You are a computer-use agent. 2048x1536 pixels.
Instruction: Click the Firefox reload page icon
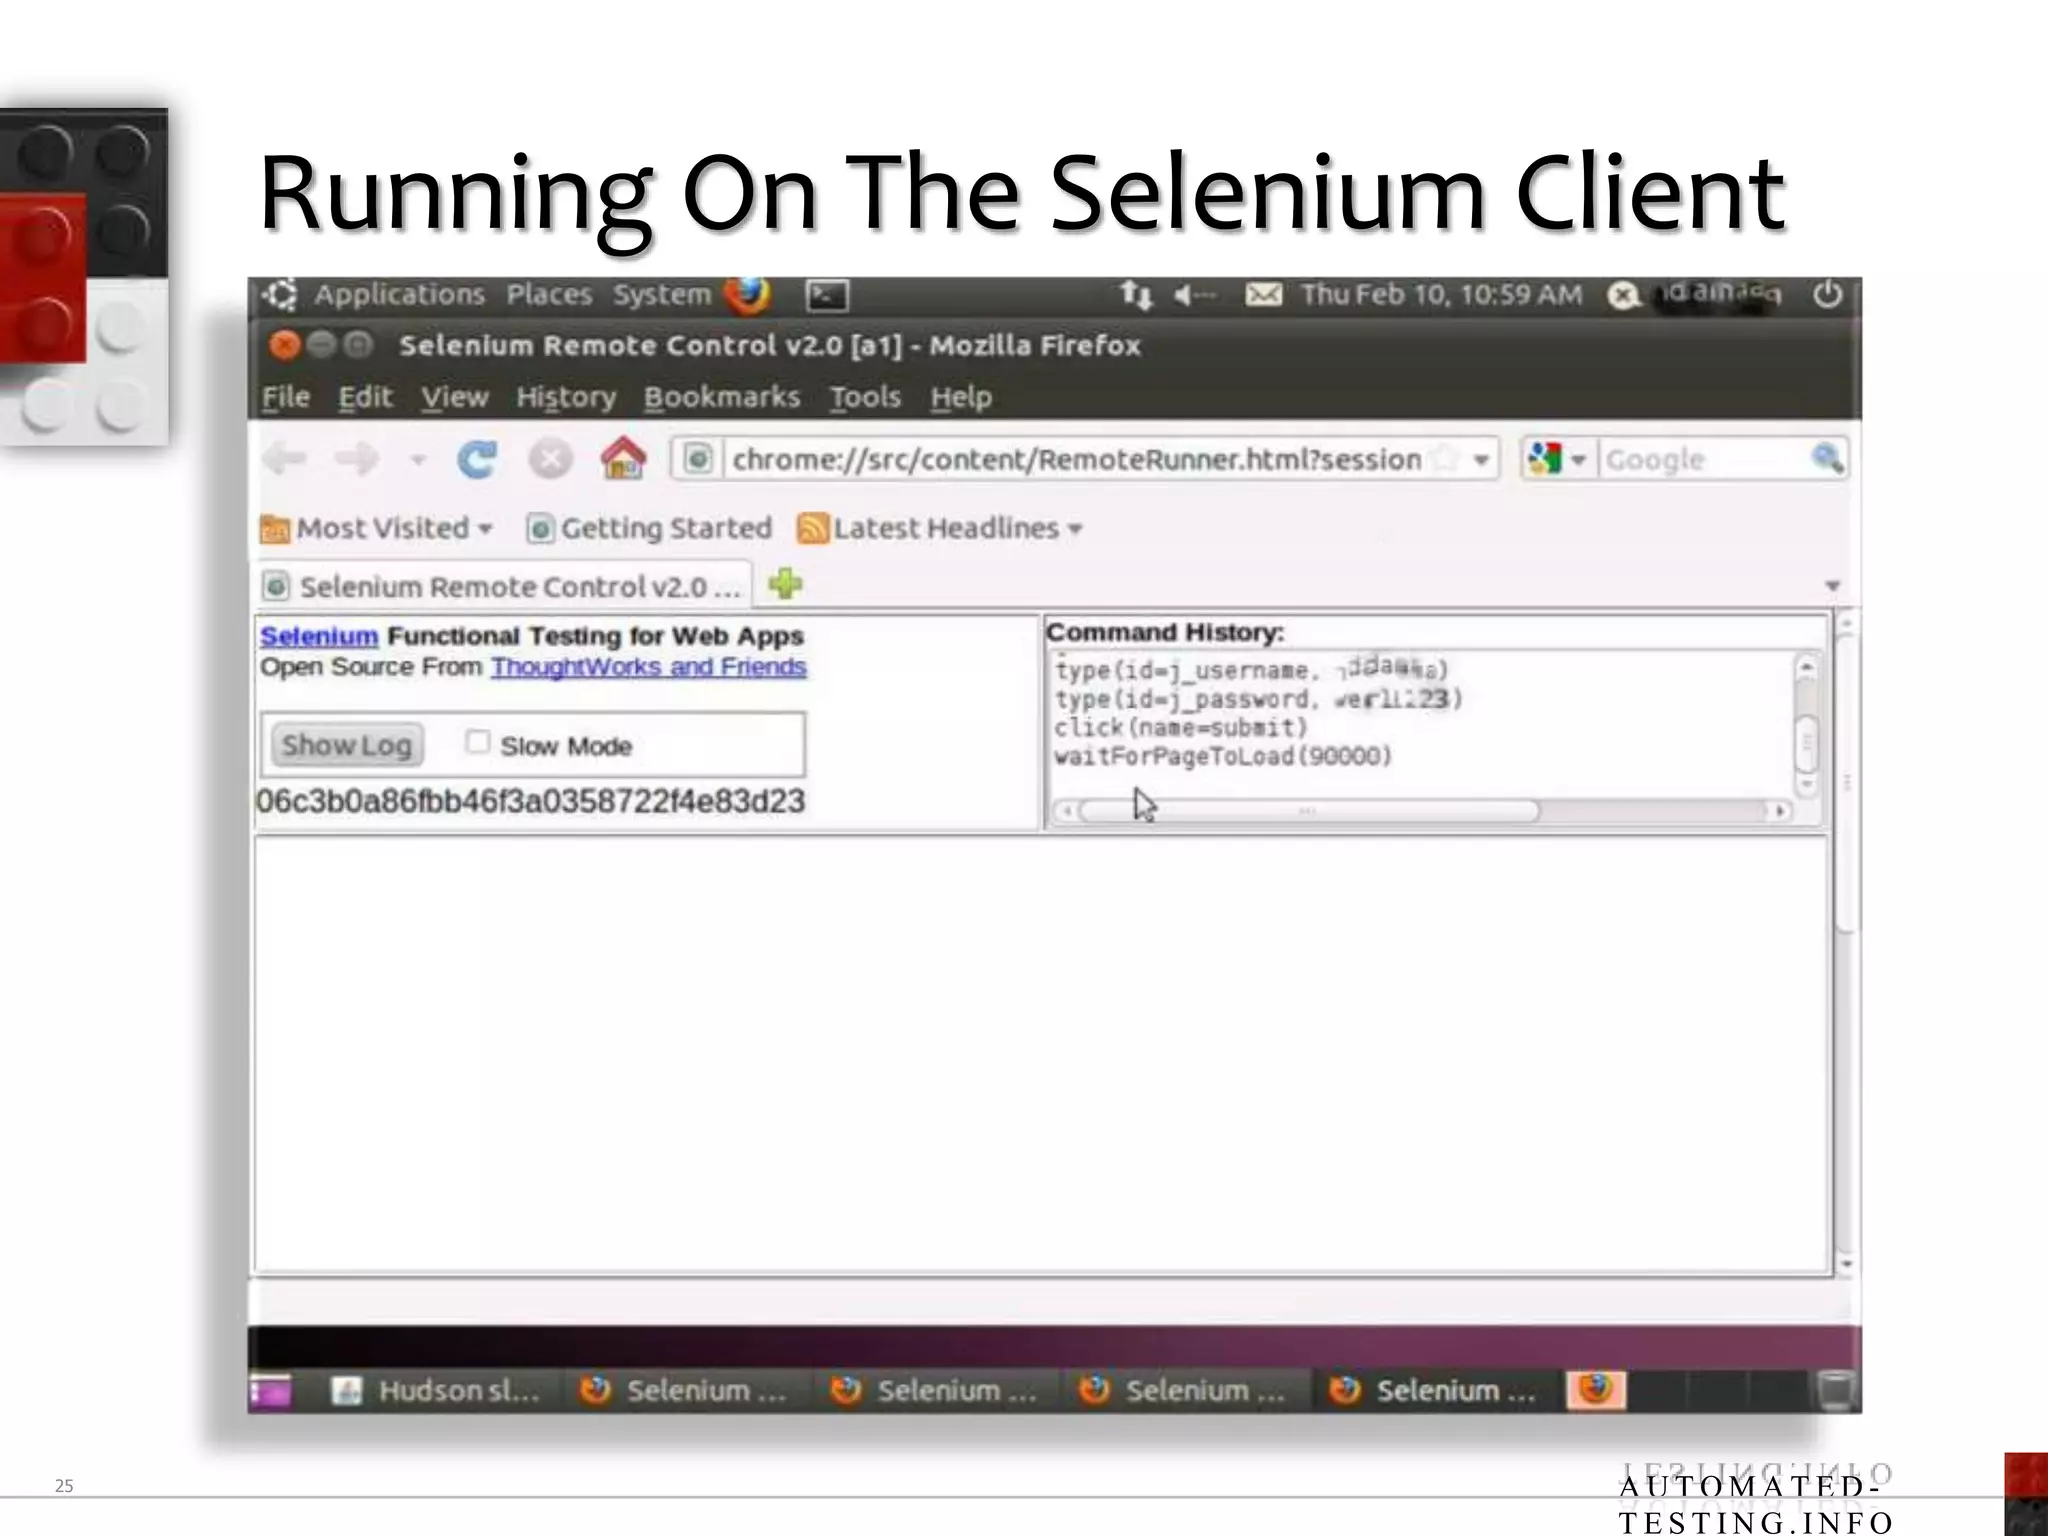477,459
